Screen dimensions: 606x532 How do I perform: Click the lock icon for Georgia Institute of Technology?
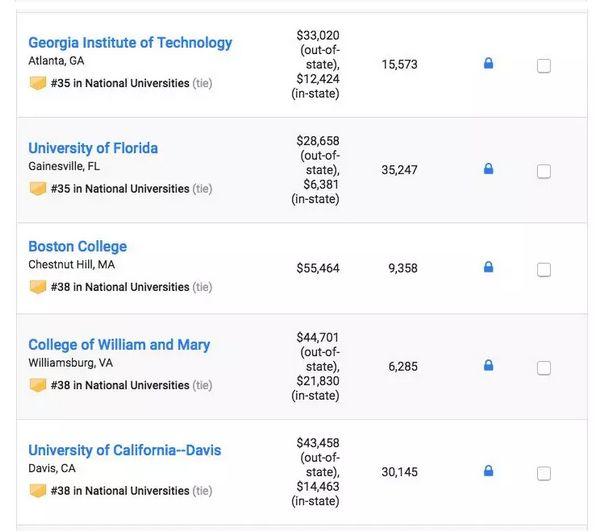tap(488, 64)
